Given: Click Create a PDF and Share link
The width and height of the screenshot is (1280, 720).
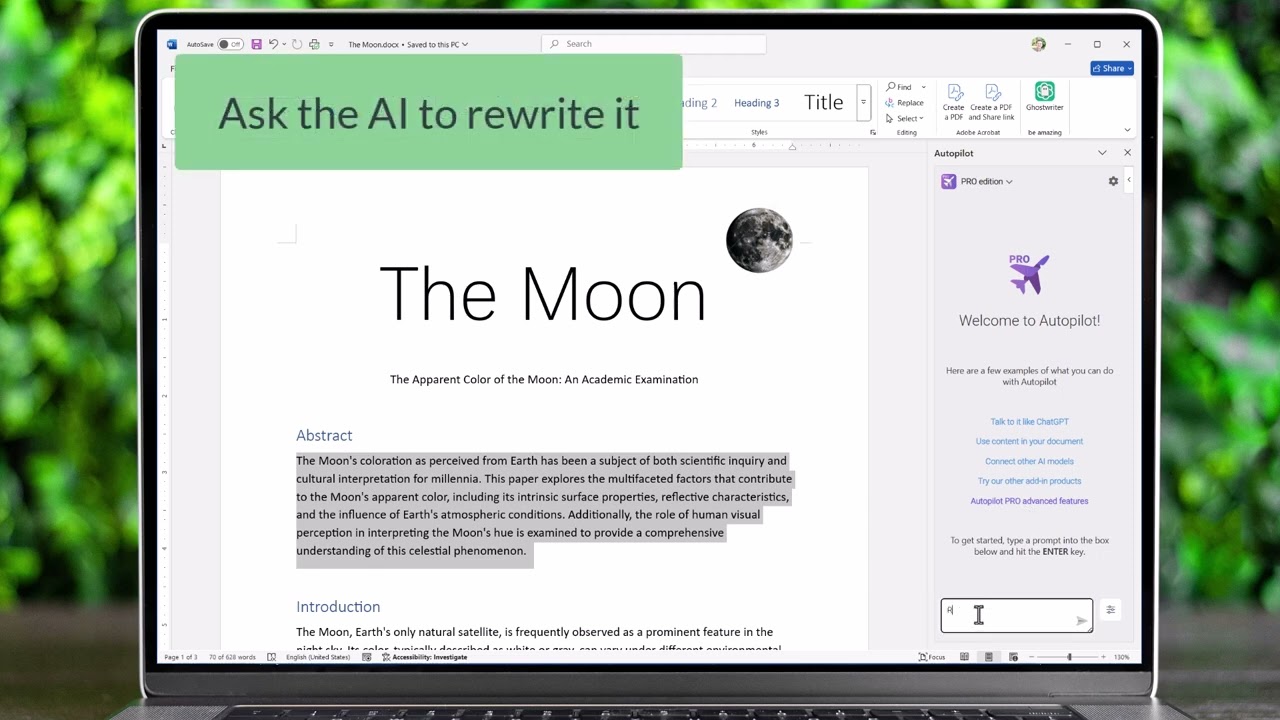Looking at the screenshot, I should 991,102.
